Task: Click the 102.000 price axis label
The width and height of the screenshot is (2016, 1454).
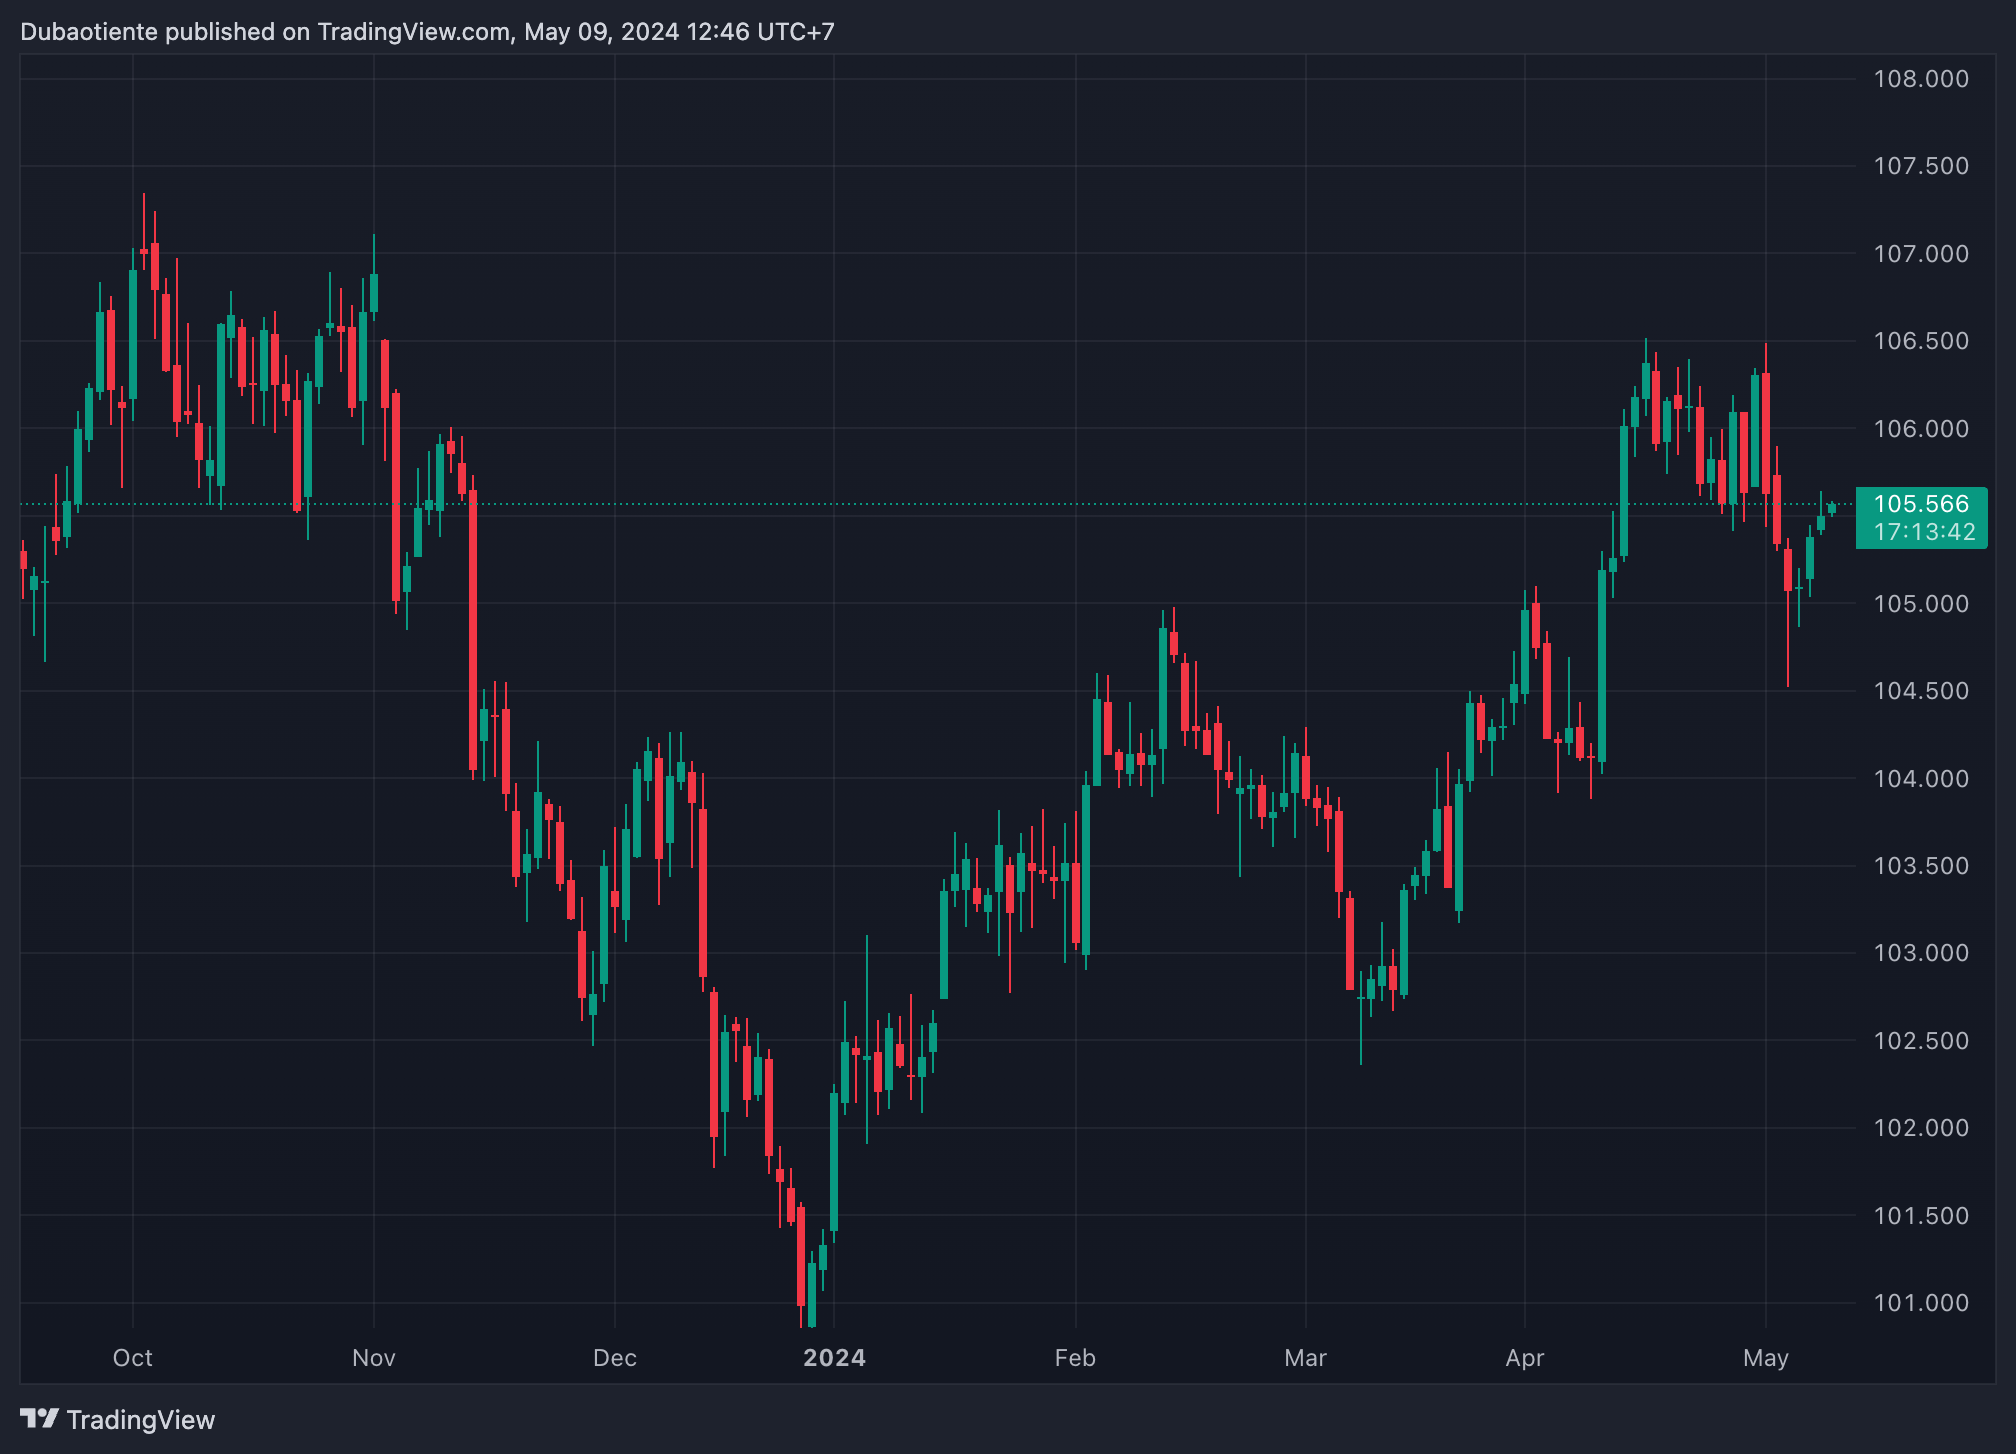Action: click(x=1921, y=1128)
